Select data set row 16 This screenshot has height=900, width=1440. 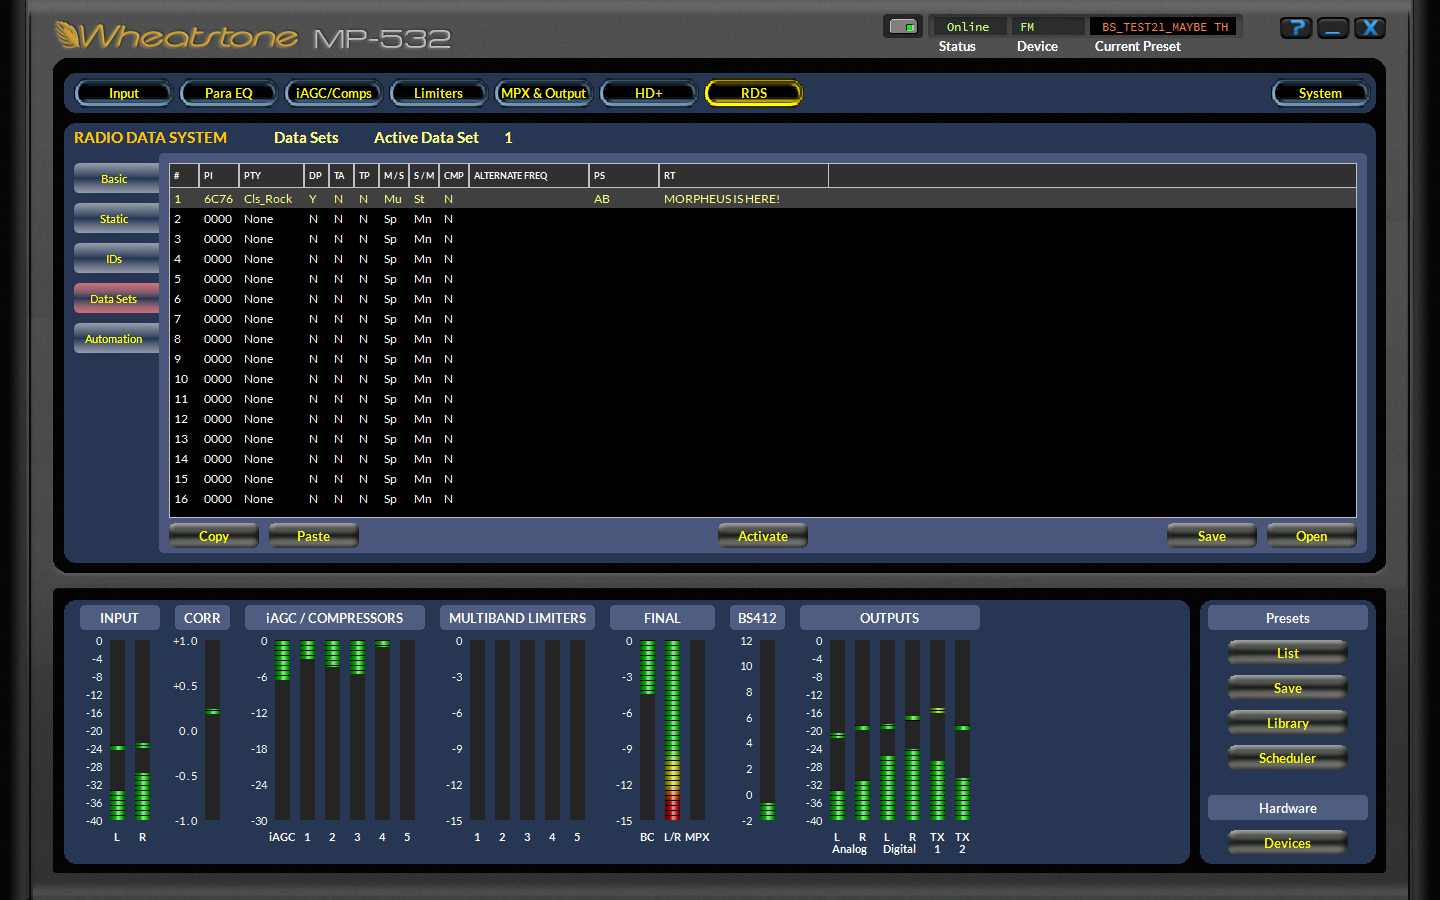pyautogui.click(x=763, y=499)
